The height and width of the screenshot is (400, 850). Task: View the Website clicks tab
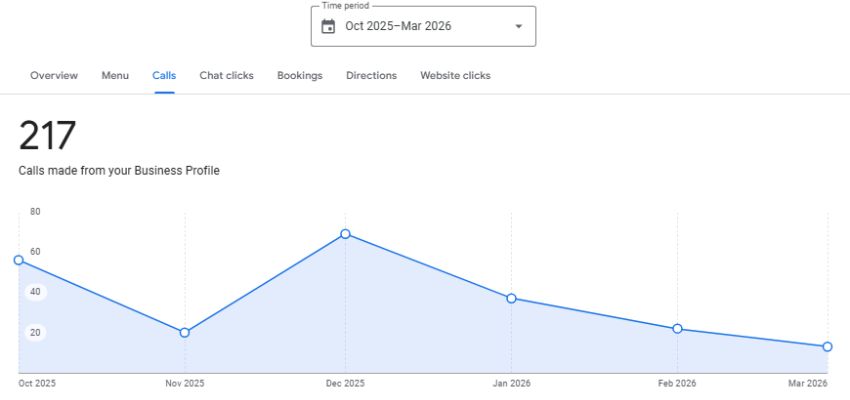(x=455, y=75)
